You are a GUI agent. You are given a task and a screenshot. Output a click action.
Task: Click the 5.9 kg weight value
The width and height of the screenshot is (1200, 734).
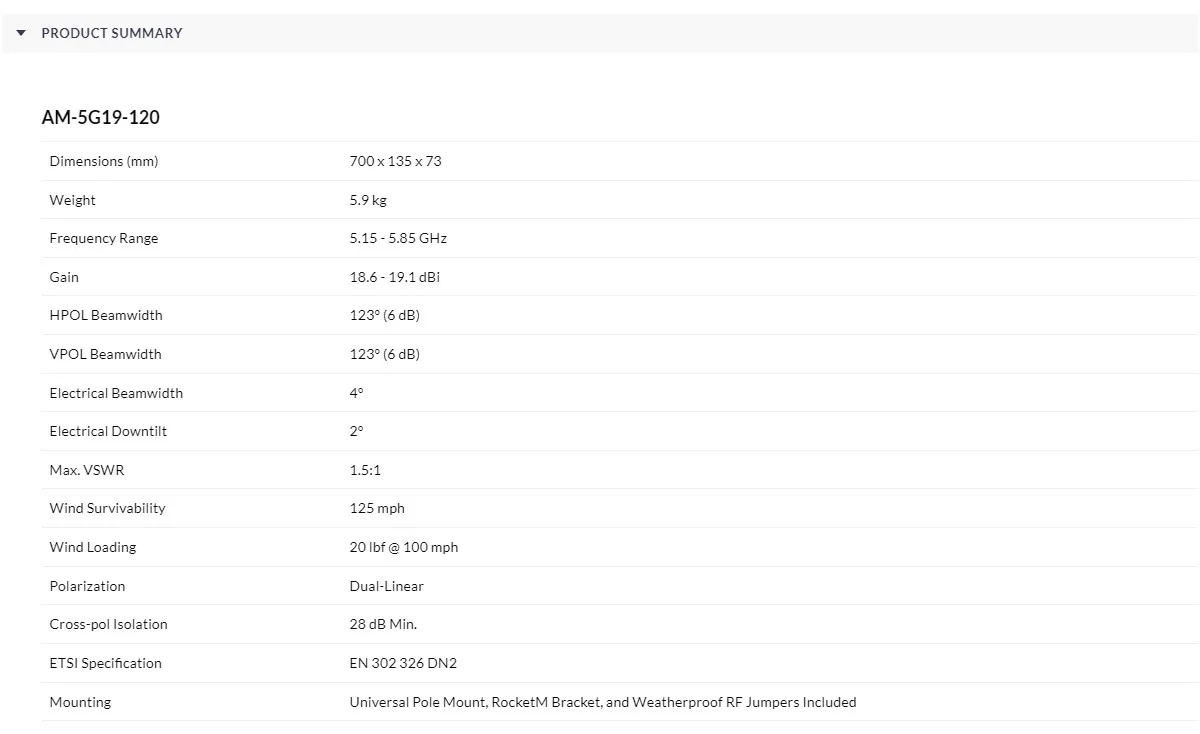click(x=368, y=200)
